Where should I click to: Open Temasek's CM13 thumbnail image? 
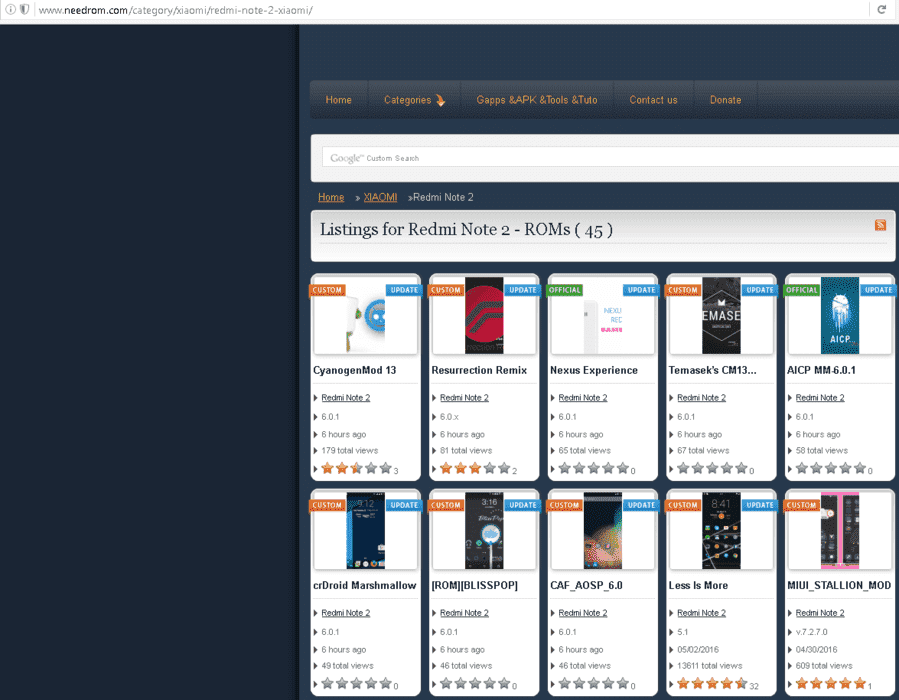(x=721, y=315)
